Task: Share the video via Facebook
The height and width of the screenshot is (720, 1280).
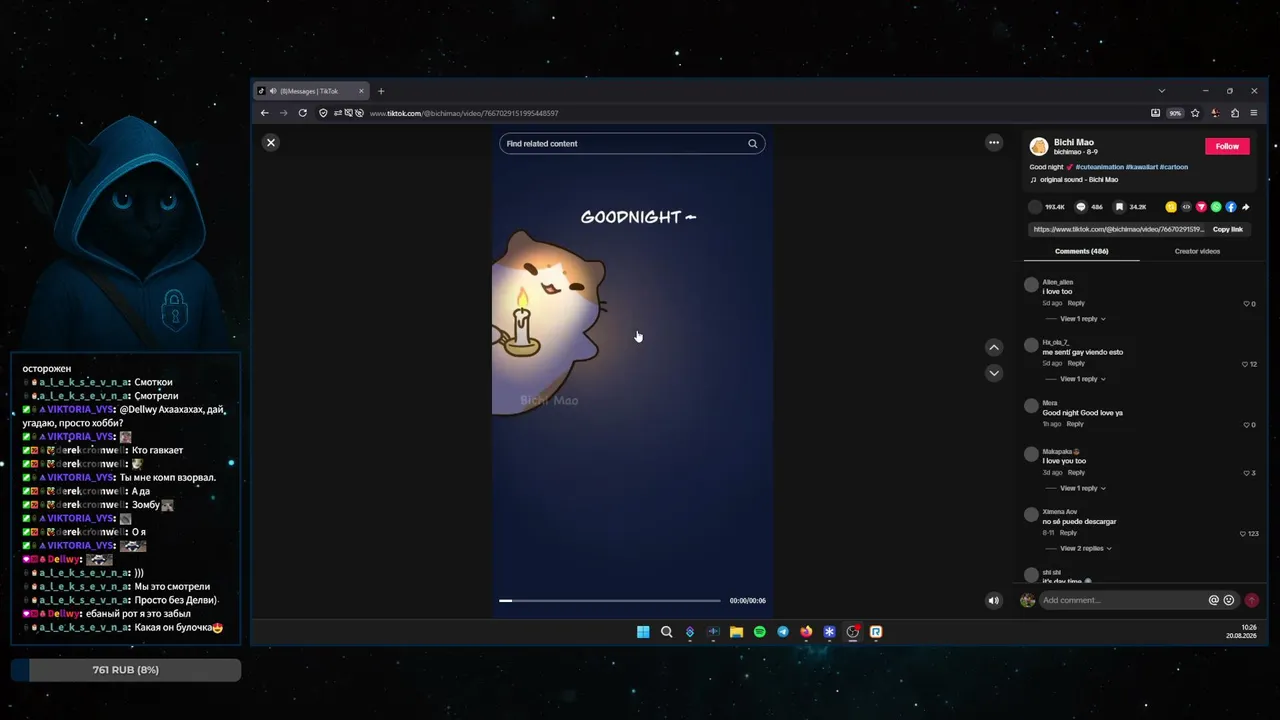Action: click(1231, 207)
